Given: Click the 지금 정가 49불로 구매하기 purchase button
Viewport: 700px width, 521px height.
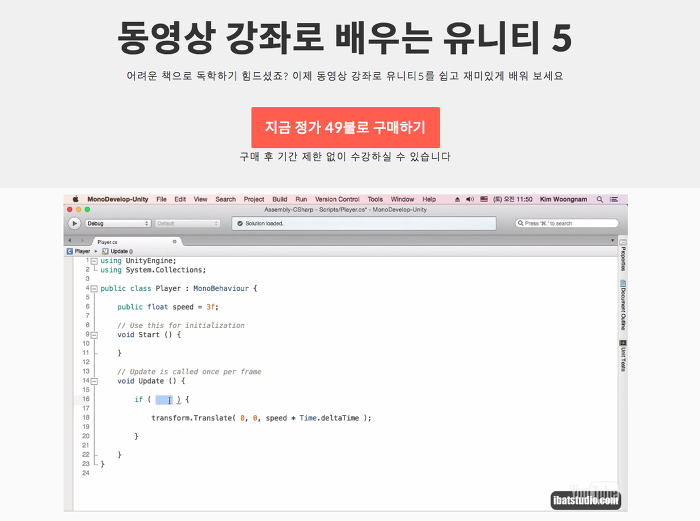Looking at the screenshot, I should pos(346,127).
